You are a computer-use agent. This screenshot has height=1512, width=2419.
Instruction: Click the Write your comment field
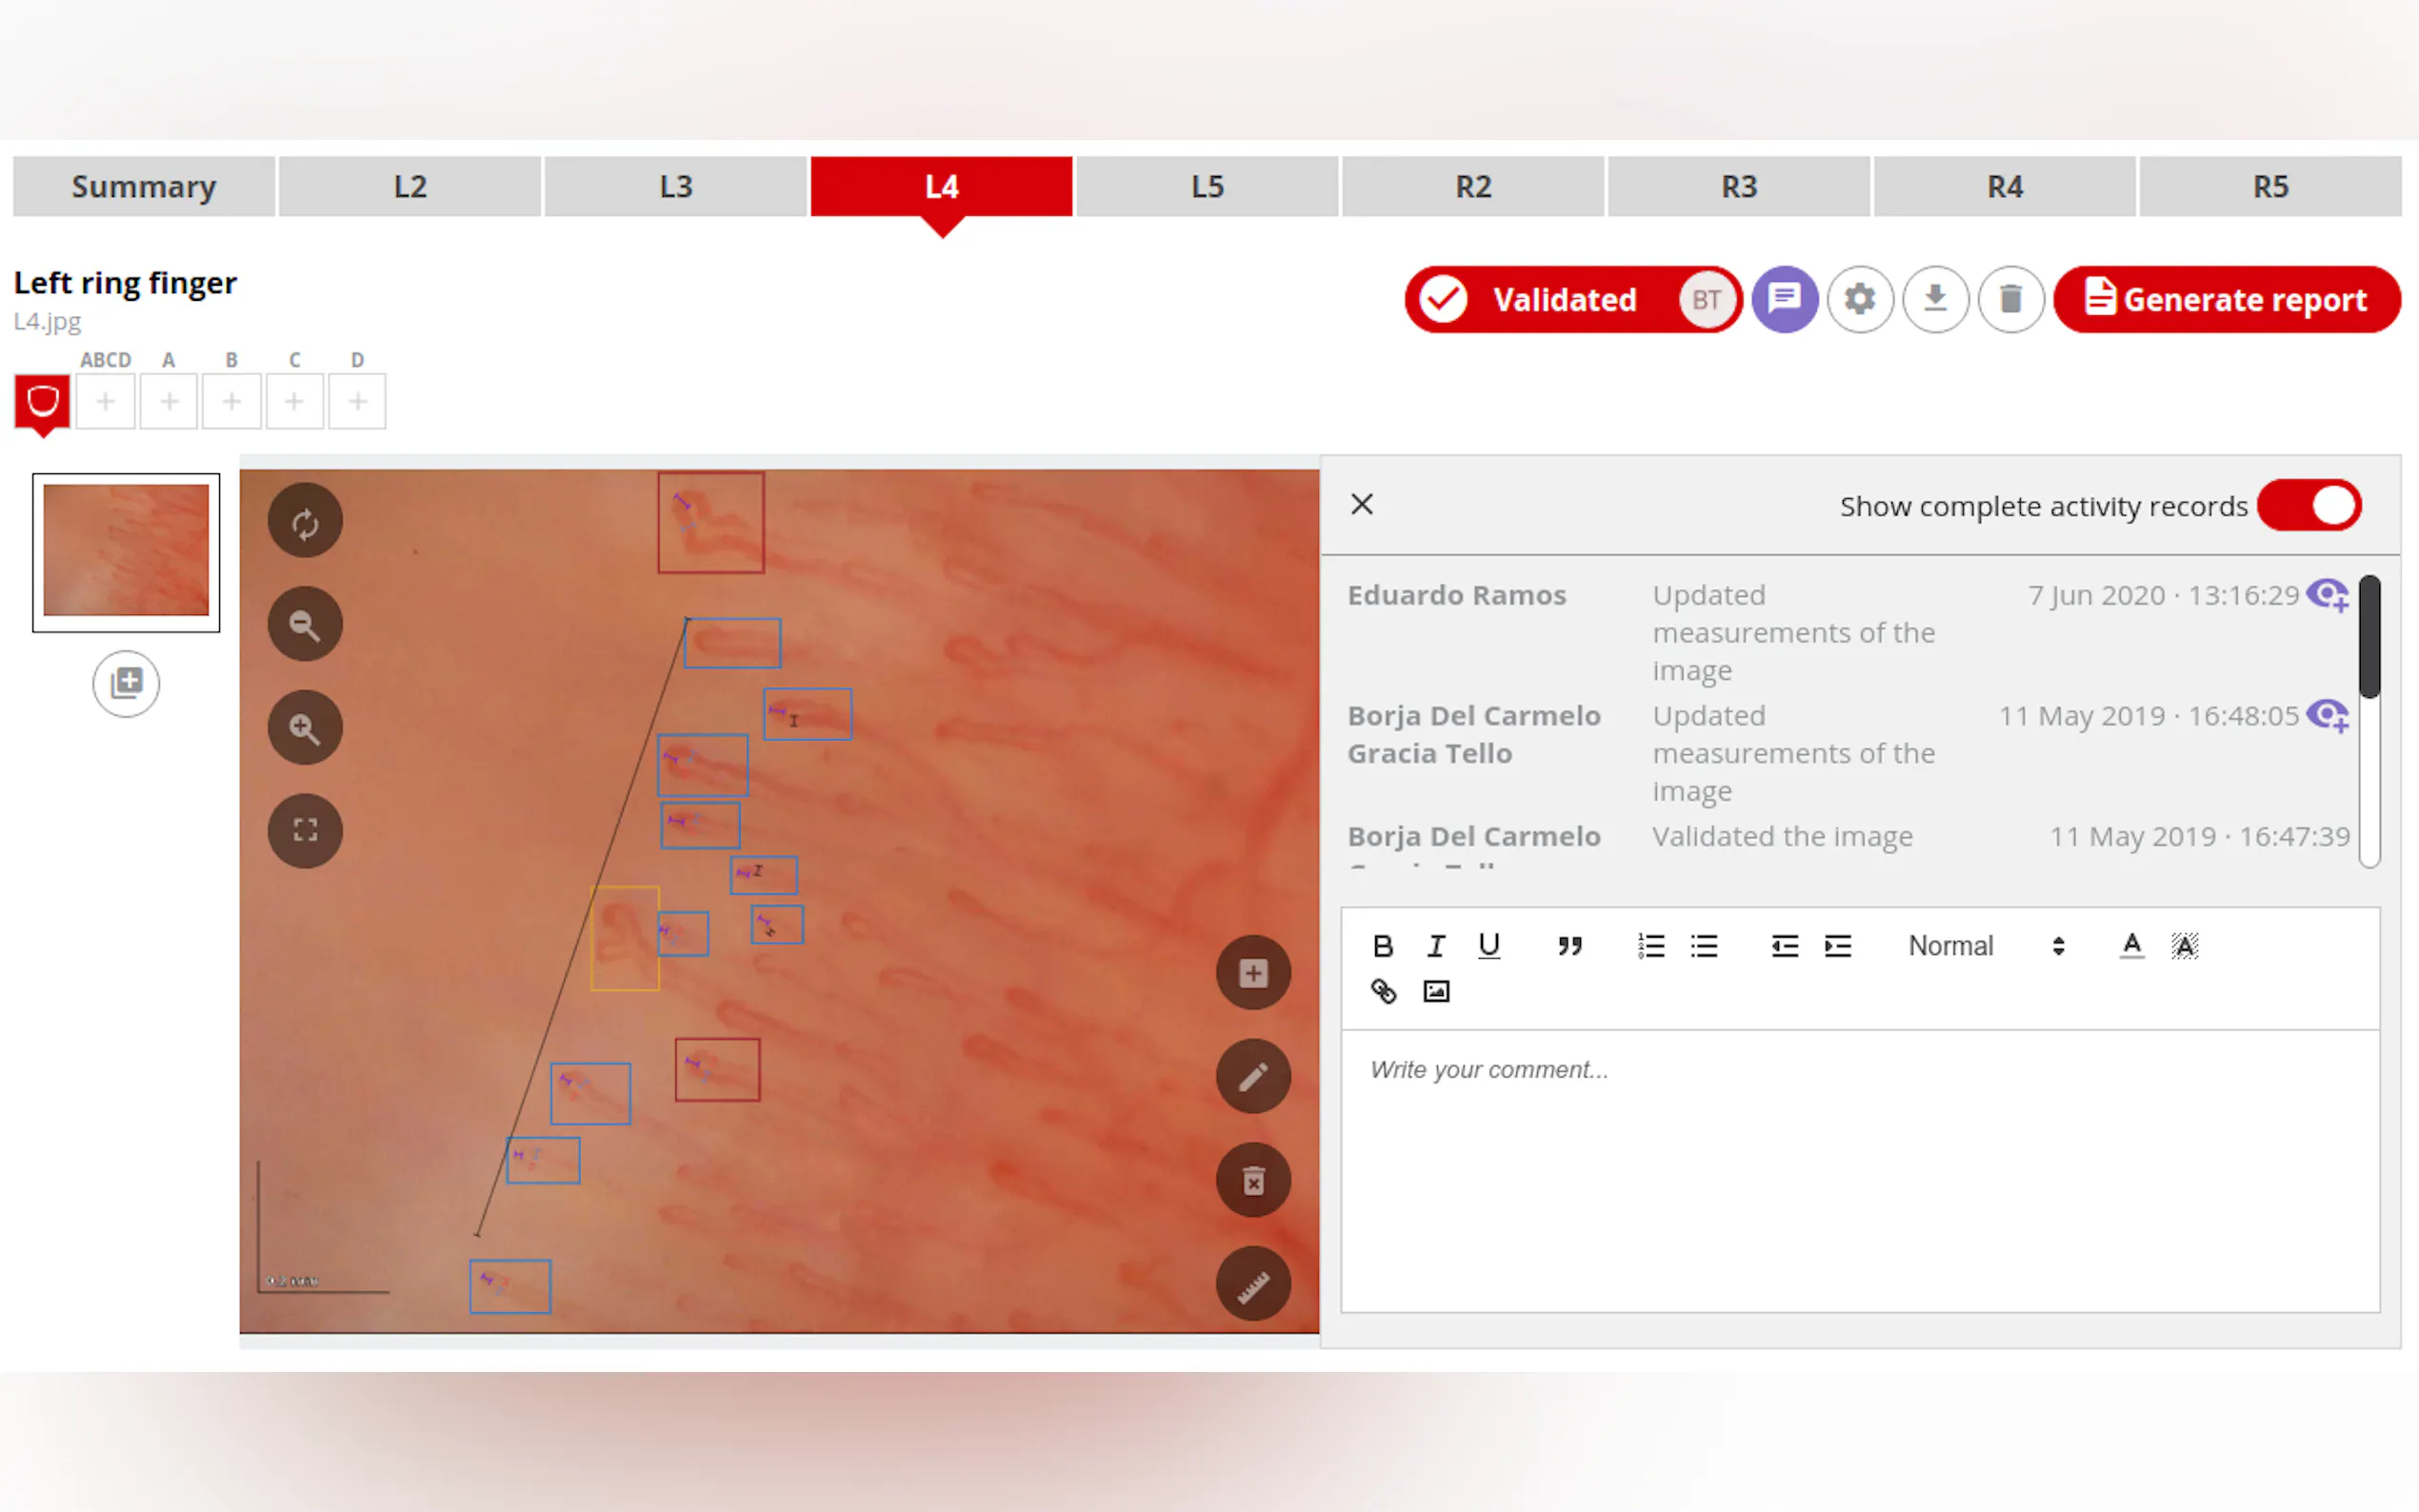(1858, 1170)
